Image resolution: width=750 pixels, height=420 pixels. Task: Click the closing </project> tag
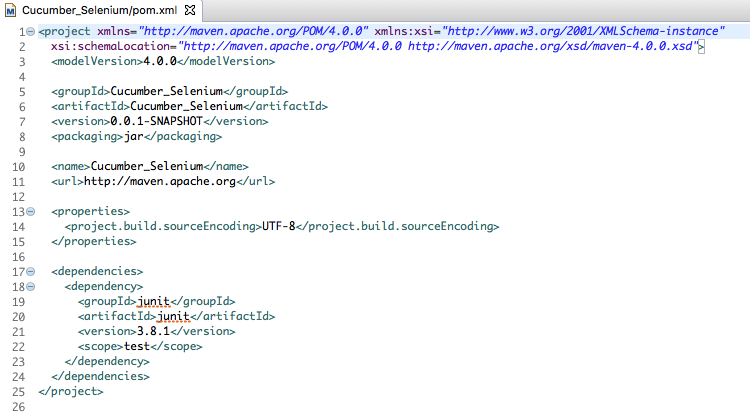click(x=70, y=392)
